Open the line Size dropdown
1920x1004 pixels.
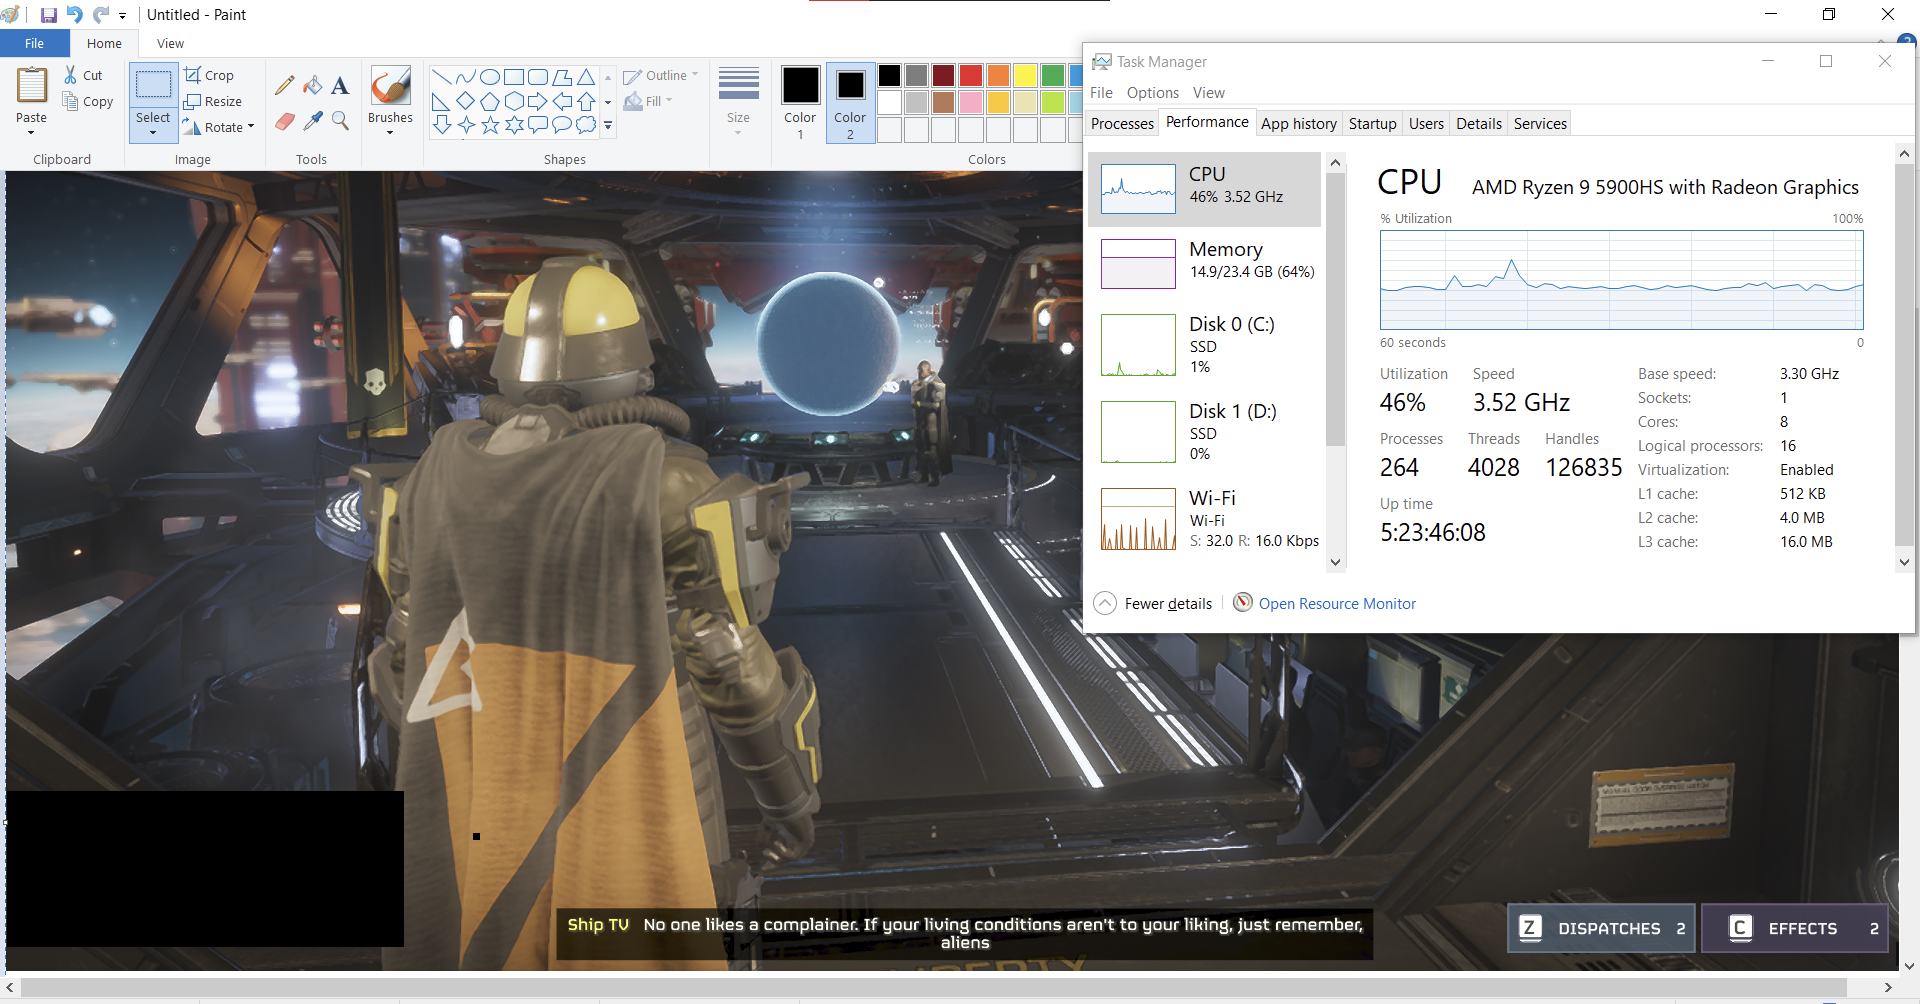pyautogui.click(x=738, y=102)
